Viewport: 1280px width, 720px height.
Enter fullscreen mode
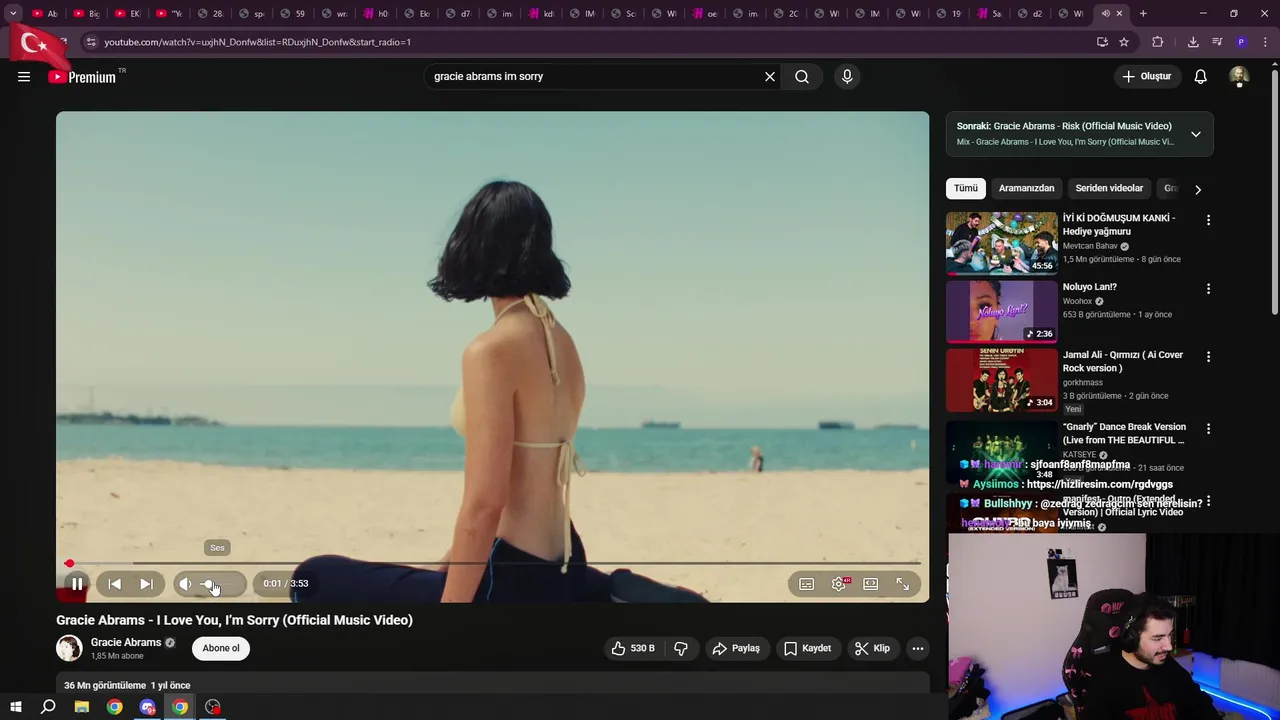[x=903, y=584]
